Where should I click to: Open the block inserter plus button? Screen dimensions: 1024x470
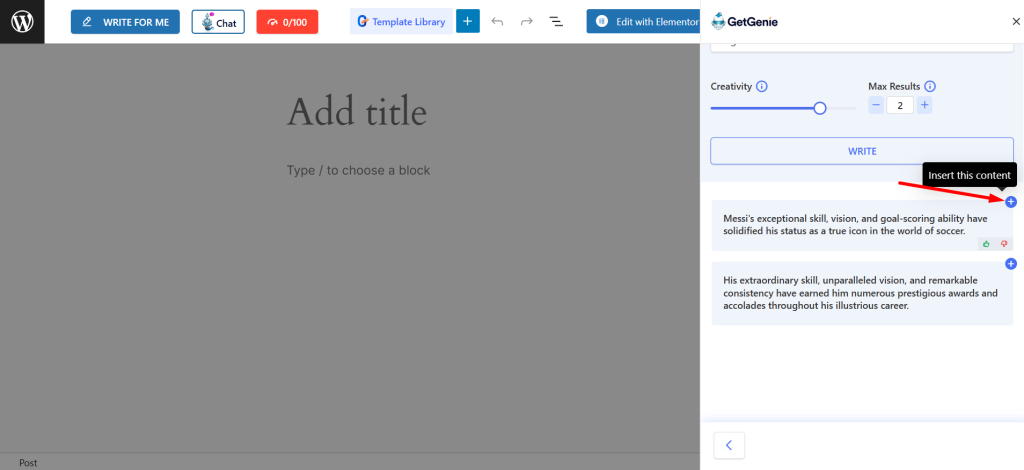(467, 21)
